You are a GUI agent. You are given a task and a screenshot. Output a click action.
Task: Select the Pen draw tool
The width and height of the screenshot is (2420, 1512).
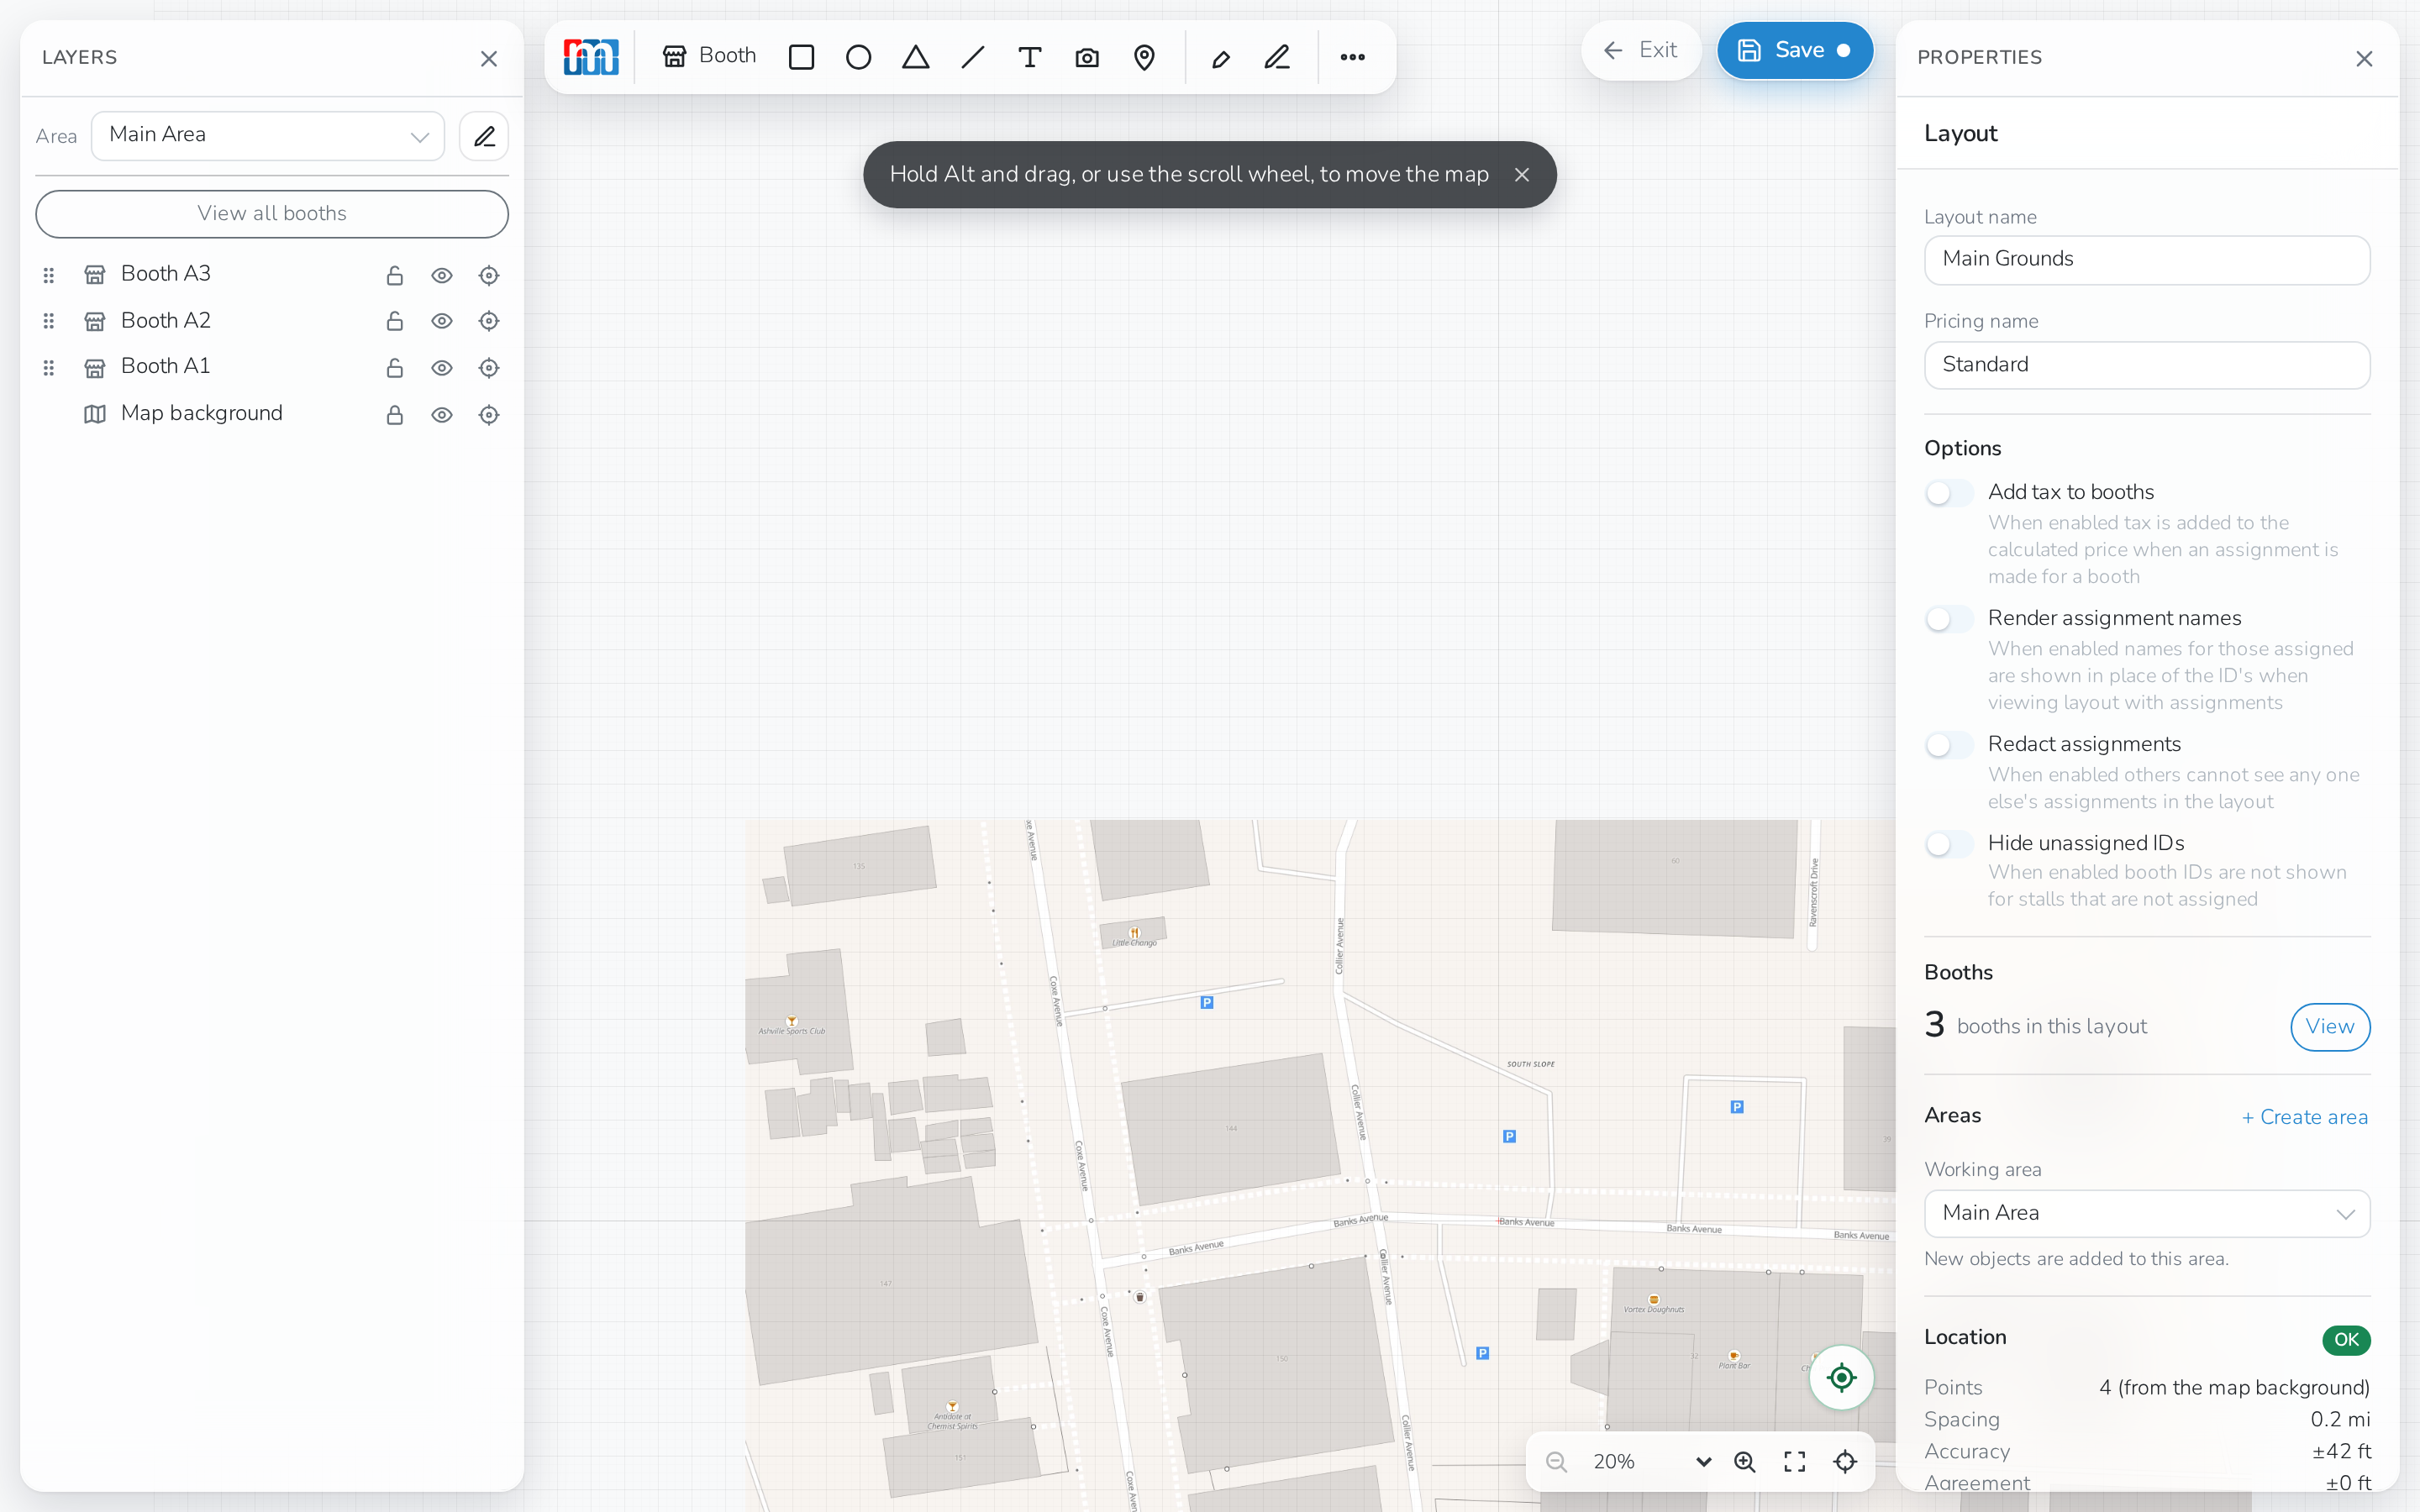point(1277,57)
